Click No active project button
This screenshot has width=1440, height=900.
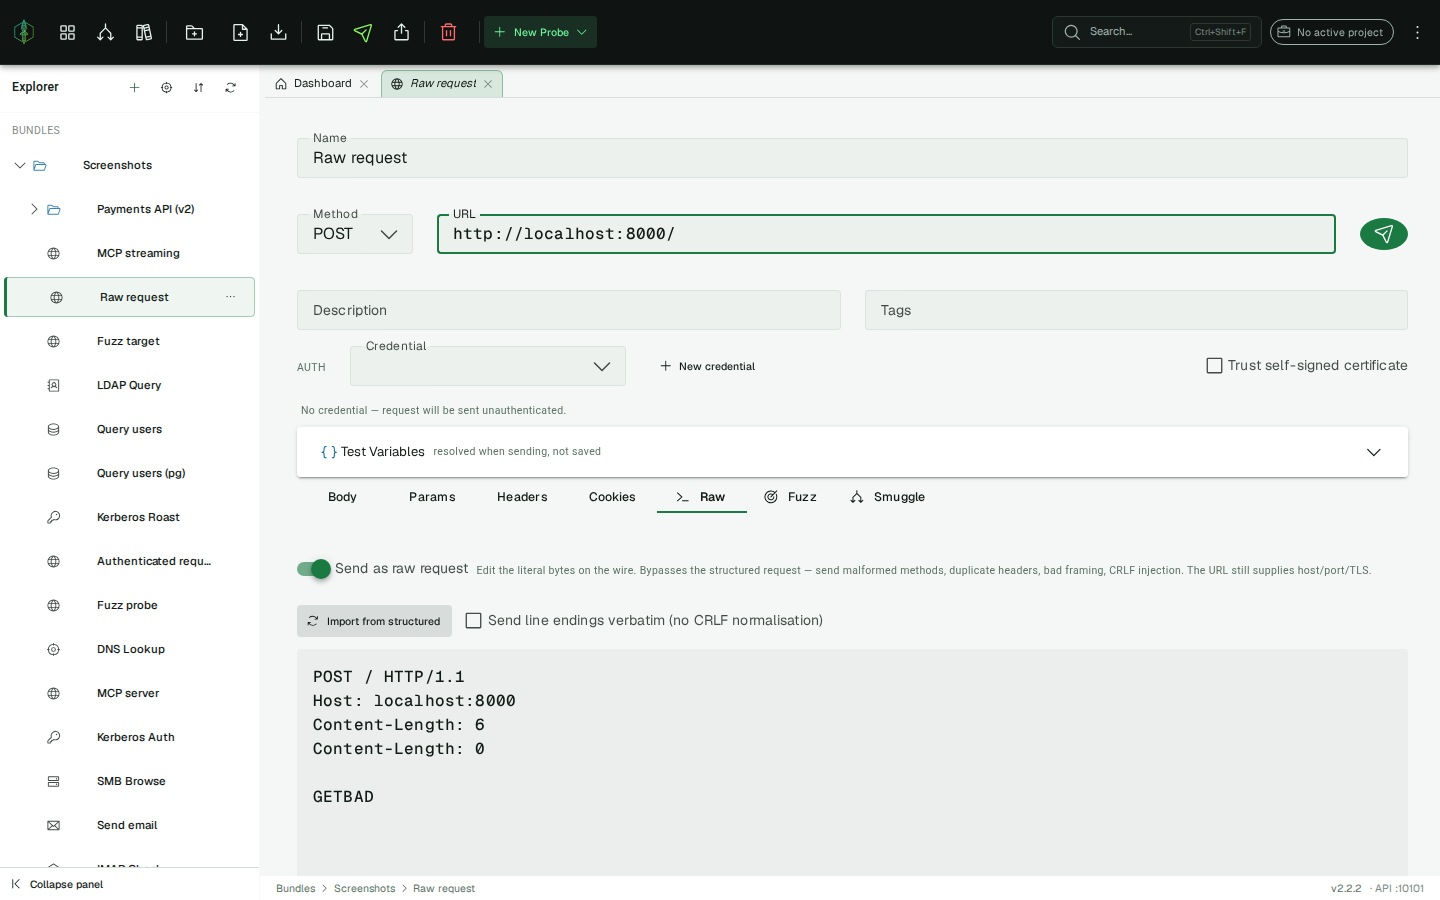coord(1331,32)
